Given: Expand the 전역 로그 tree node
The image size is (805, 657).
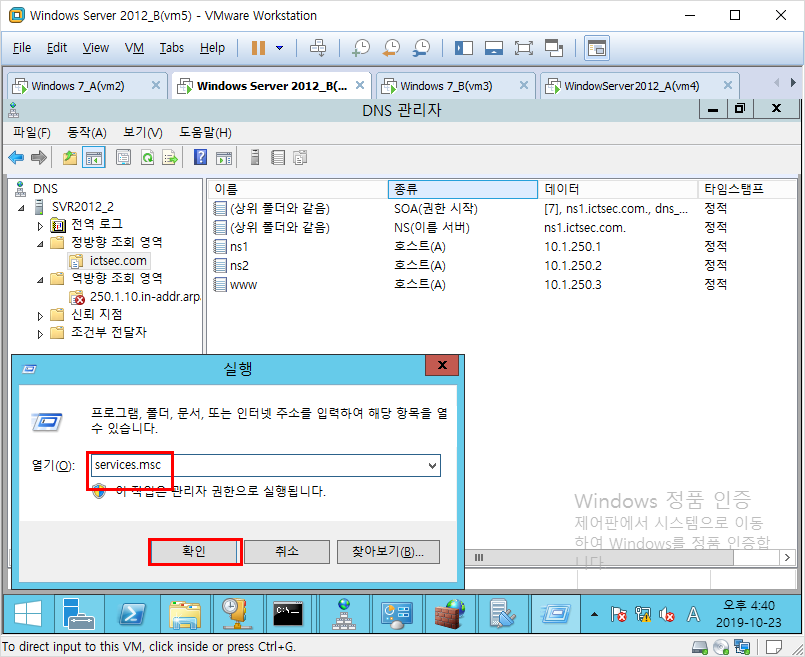Looking at the screenshot, I should (40, 226).
